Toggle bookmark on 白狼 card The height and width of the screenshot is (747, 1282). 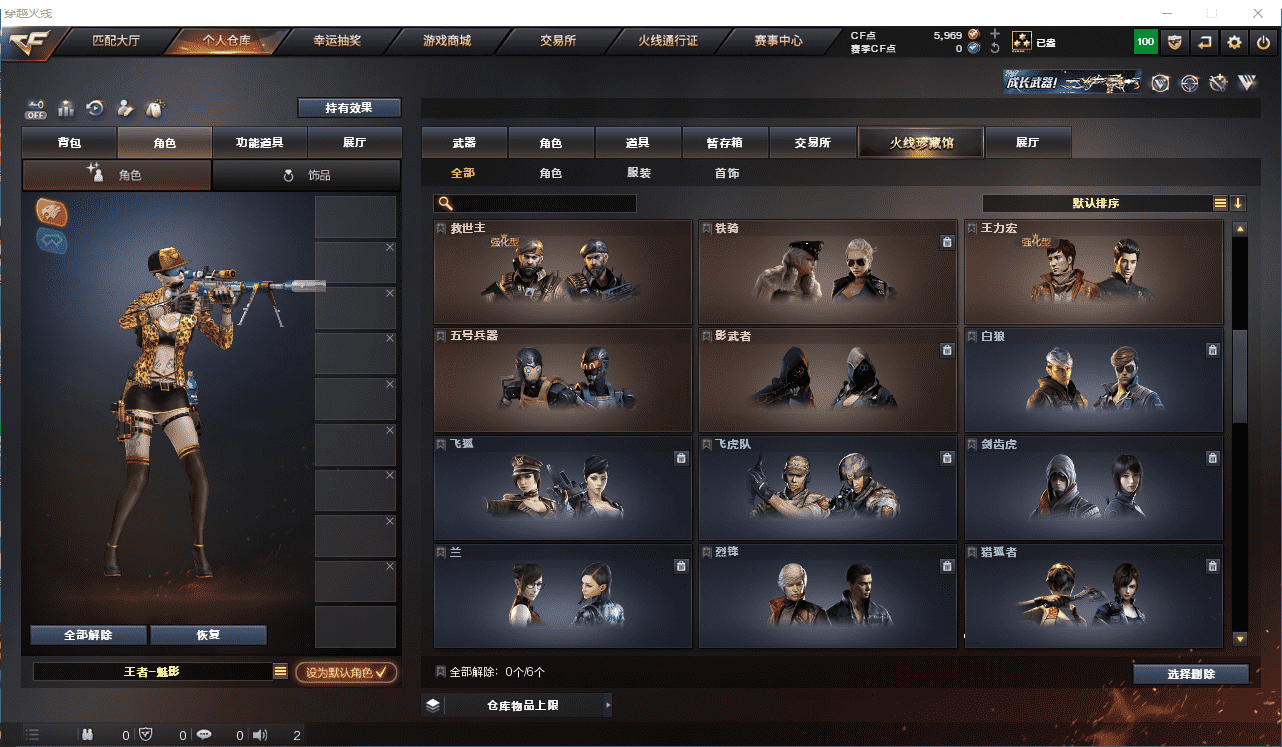point(973,336)
